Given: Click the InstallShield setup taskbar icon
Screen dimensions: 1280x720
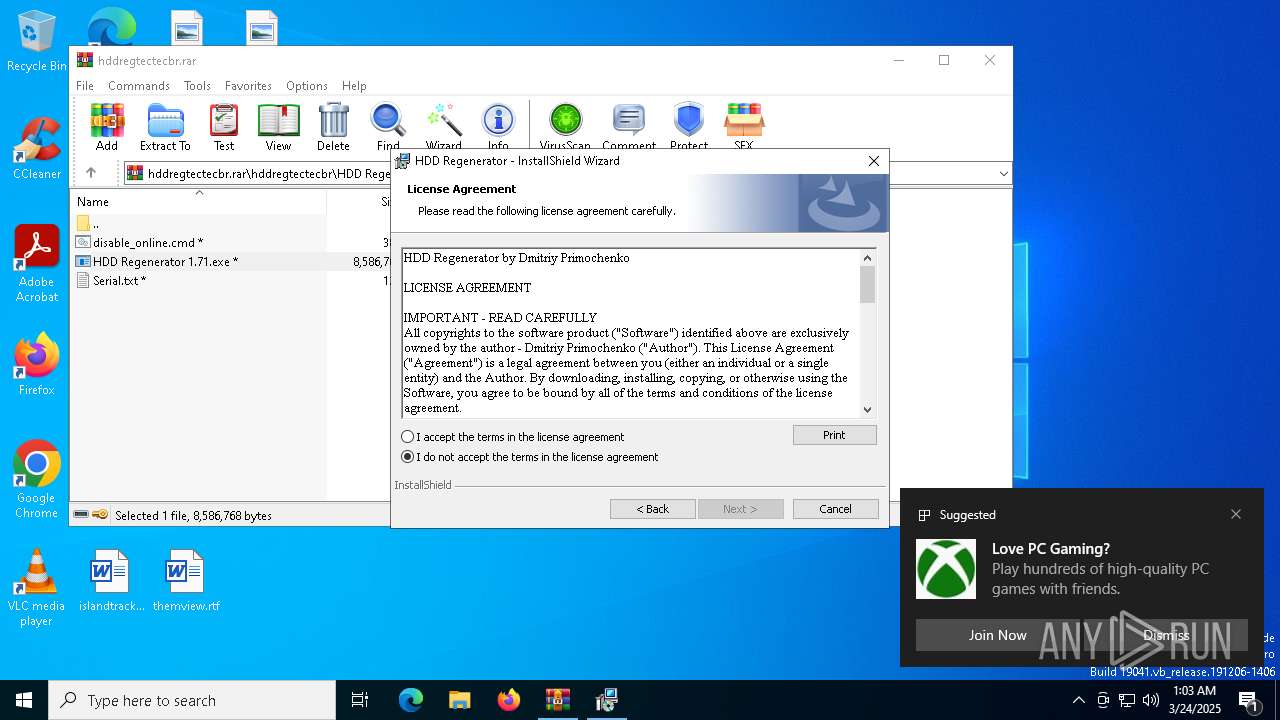Looking at the screenshot, I should click(606, 700).
